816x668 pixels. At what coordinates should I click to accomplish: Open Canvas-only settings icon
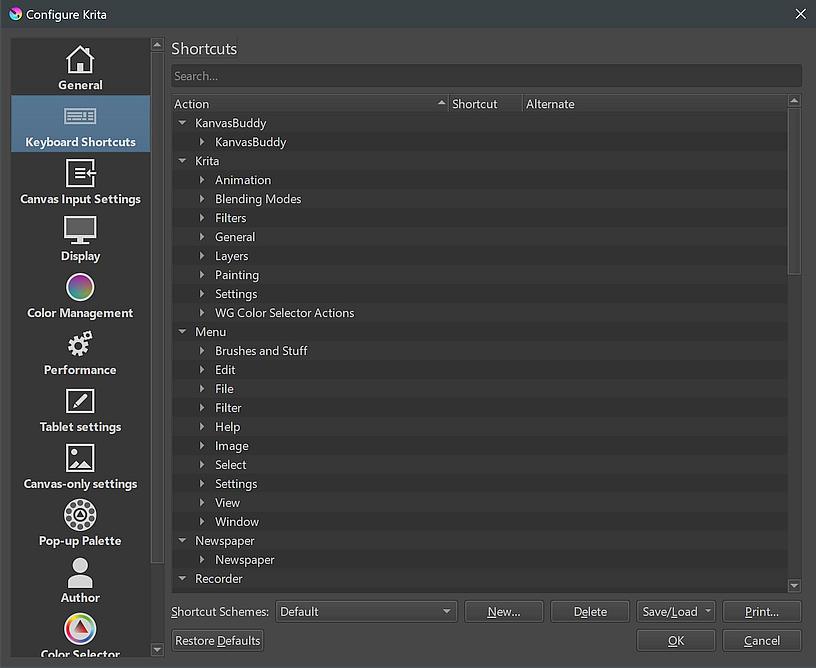[x=80, y=459]
